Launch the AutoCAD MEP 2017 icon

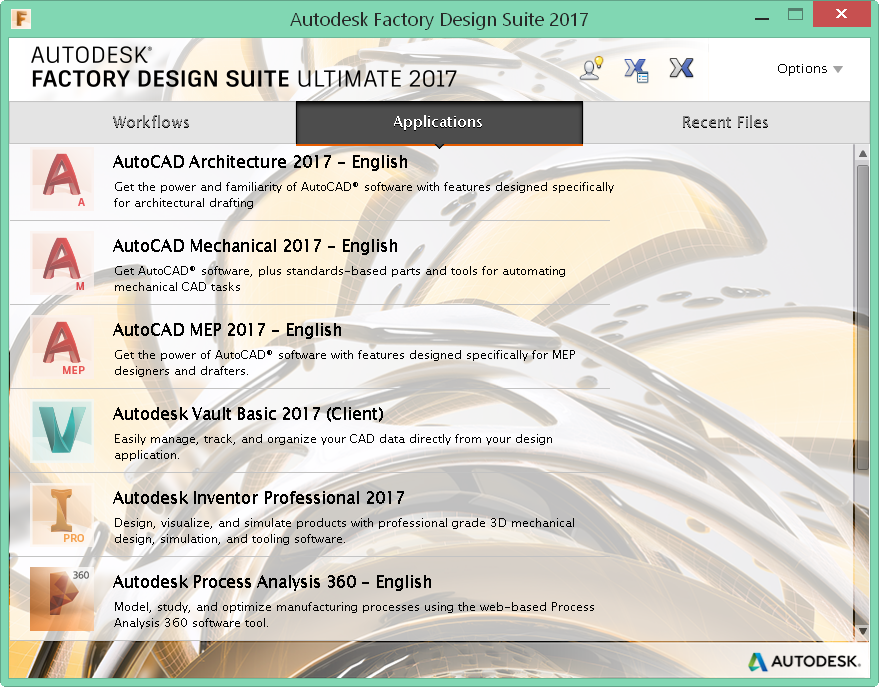62,347
